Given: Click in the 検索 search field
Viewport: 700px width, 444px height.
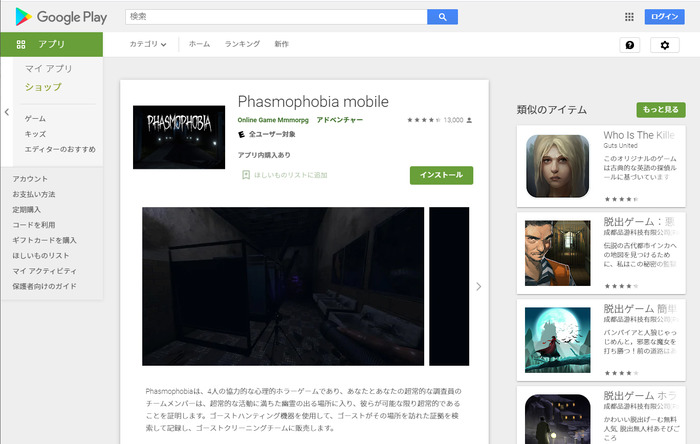Looking at the screenshot, I should [276, 17].
